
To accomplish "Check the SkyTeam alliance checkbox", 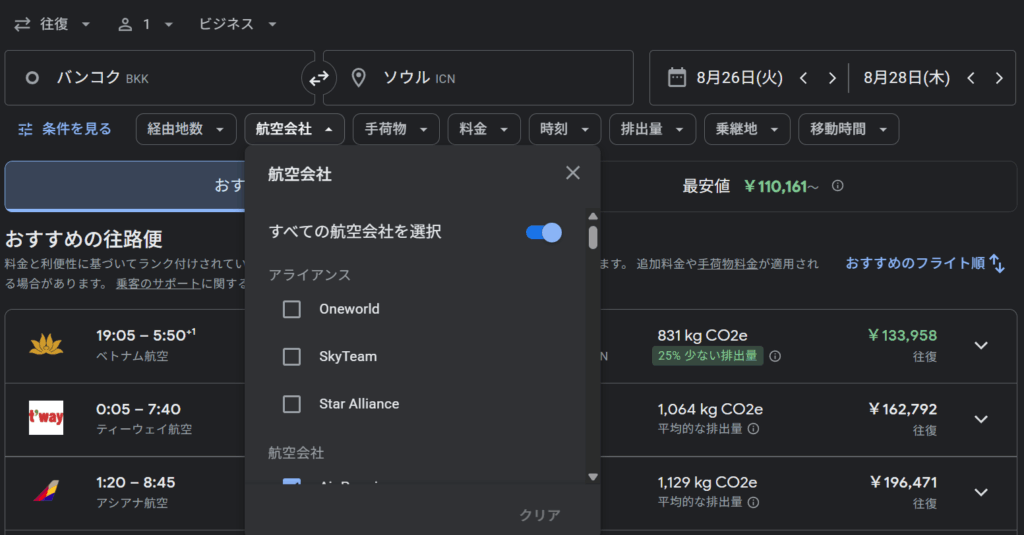I will (x=292, y=356).
